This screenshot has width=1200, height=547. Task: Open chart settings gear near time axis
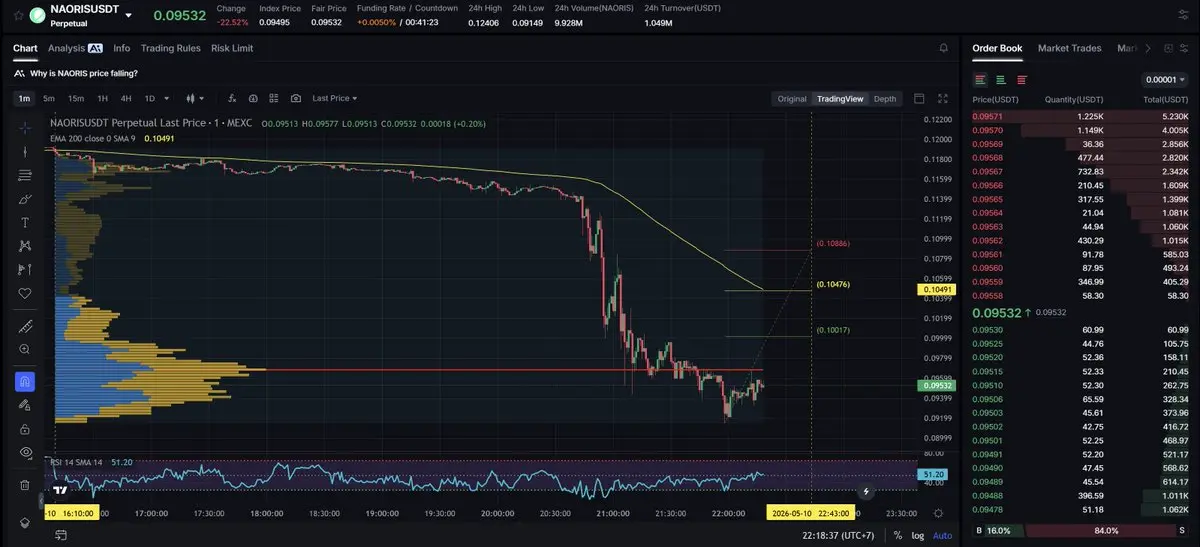(x=937, y=512)
